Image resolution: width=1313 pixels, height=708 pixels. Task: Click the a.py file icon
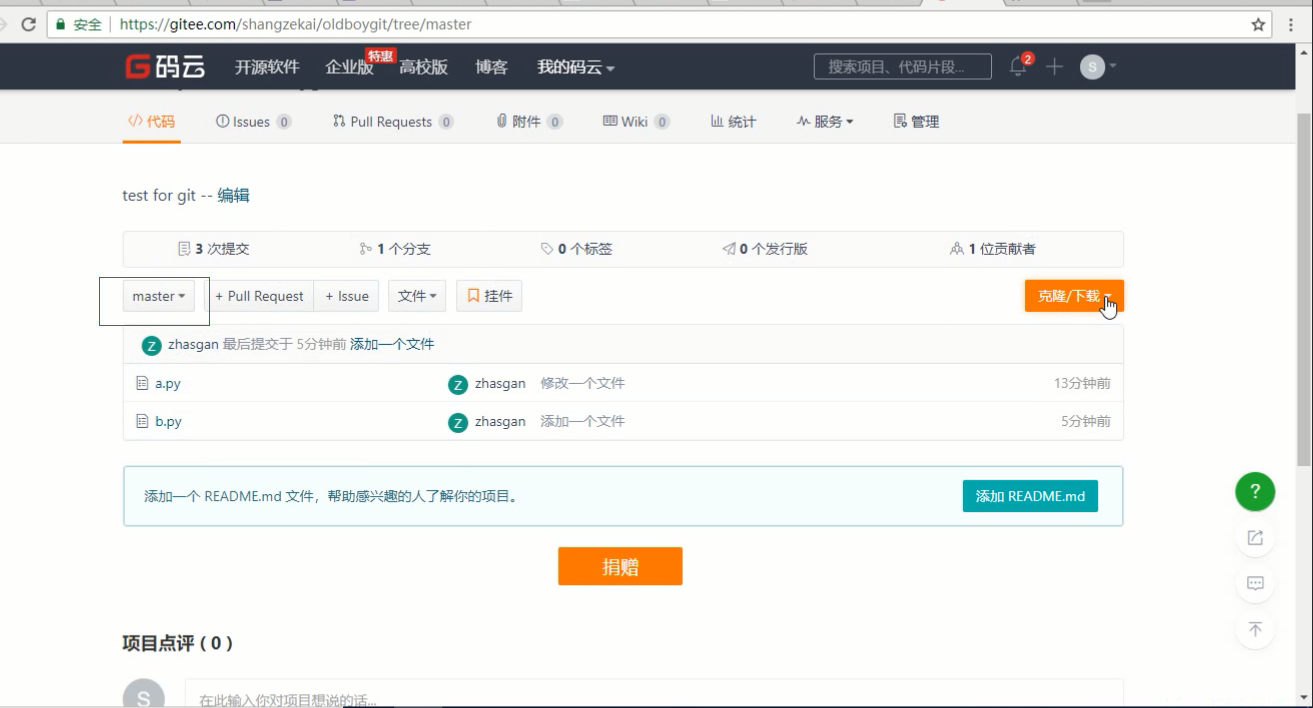pos(142,383)
